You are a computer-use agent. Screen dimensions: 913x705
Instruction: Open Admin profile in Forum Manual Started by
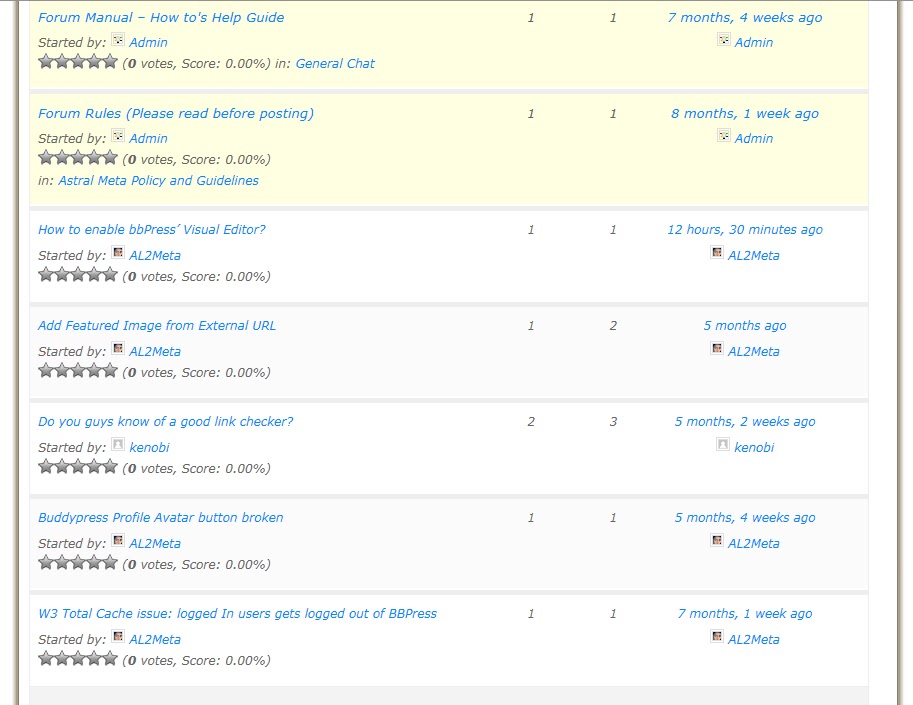pyautogui.click(x=148, y=42)
